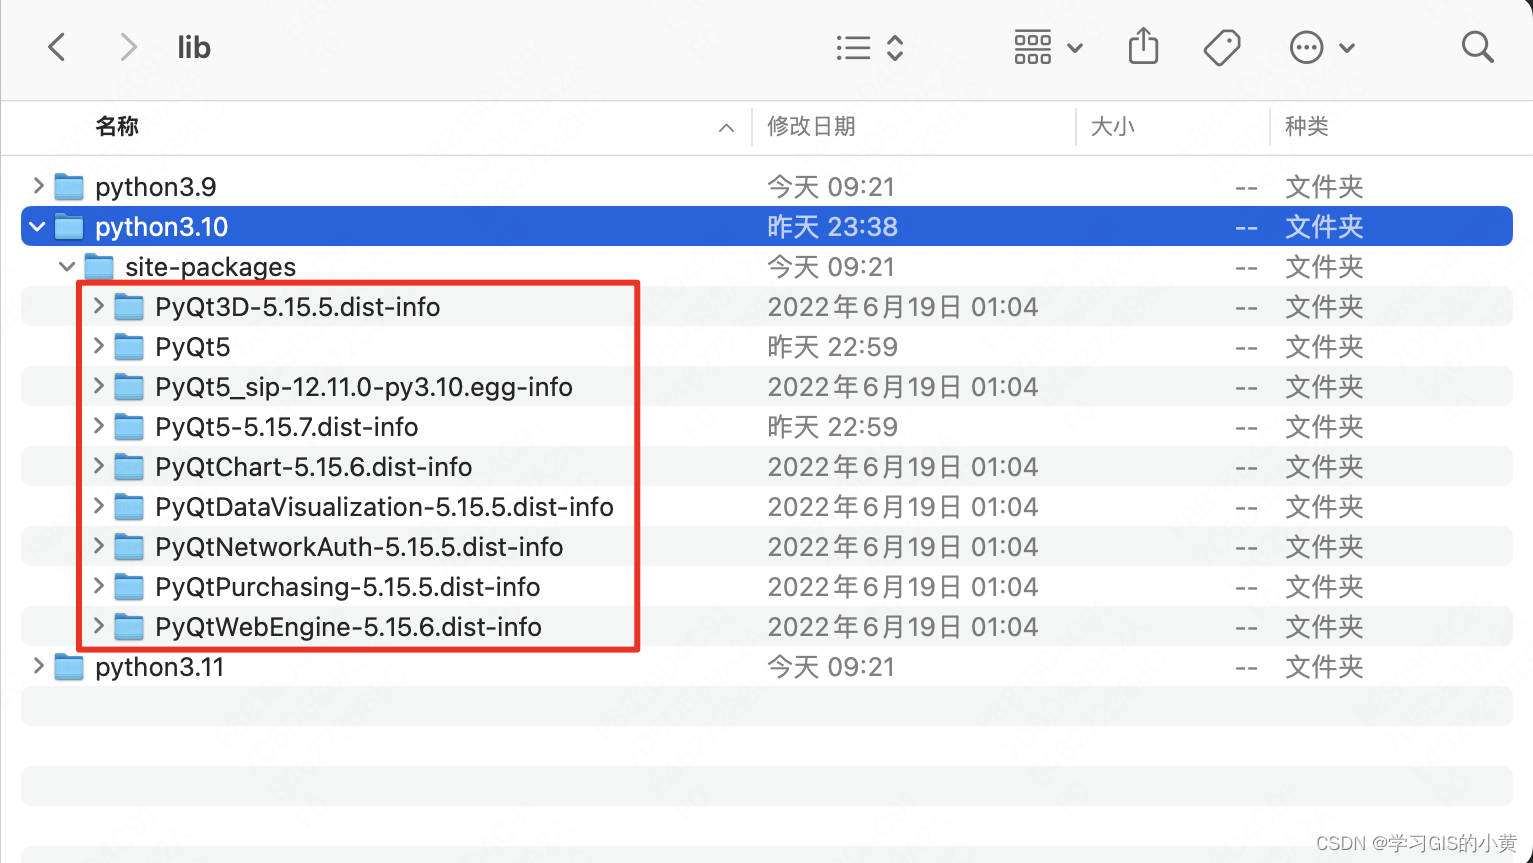Viewport: 1533px width, 863px height.
Task: Click modified date of PyQtChart-5.15.6.dist-info
Action: (x=902, y=467)
